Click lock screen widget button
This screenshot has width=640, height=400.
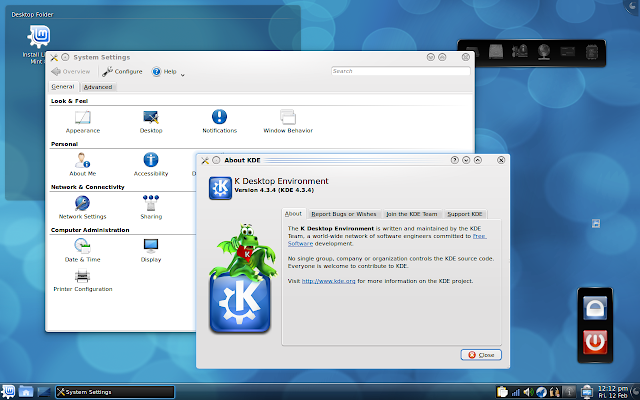coord(595,308)
